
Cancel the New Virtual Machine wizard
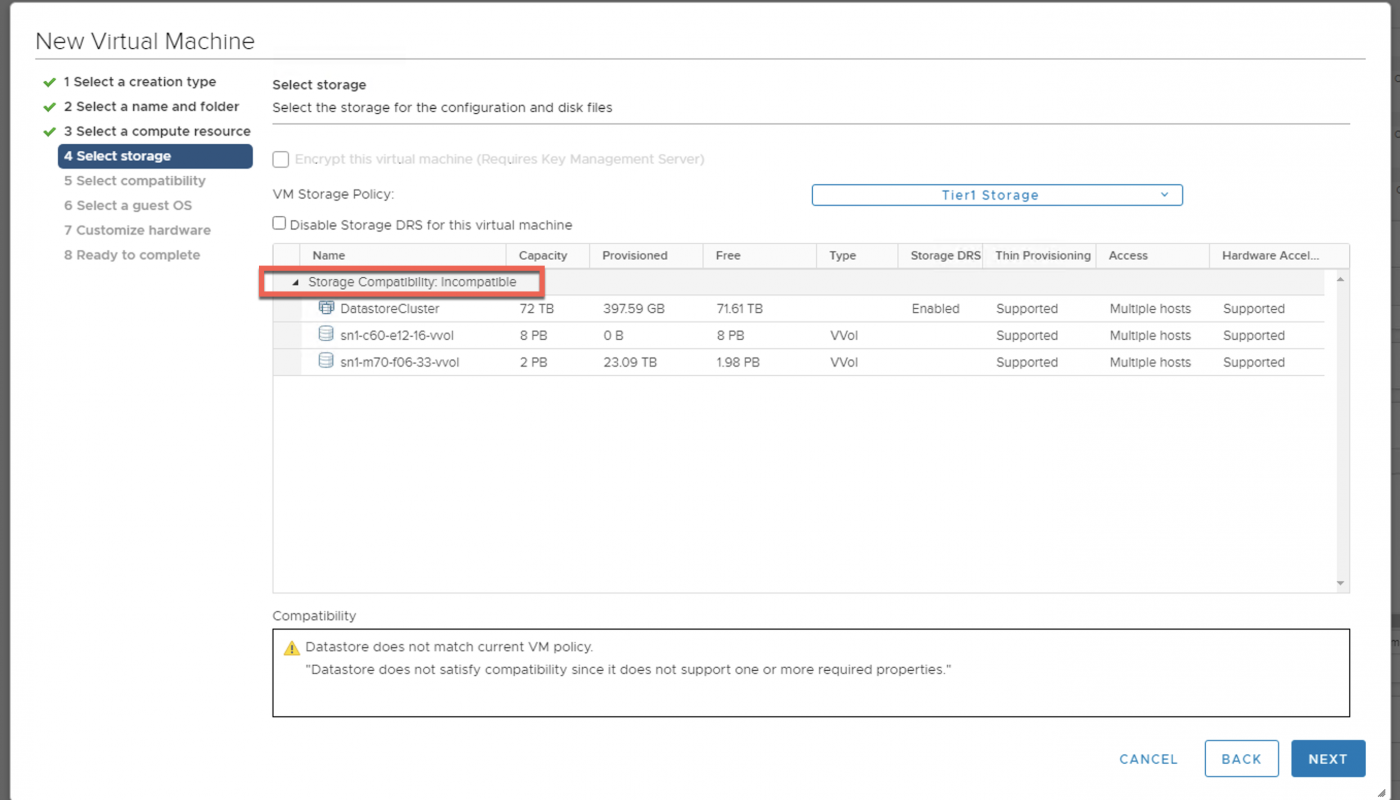1148,759
